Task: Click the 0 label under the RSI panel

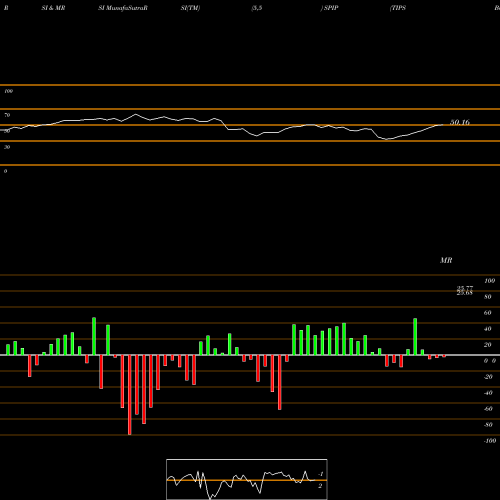Action: coord(5,171)
